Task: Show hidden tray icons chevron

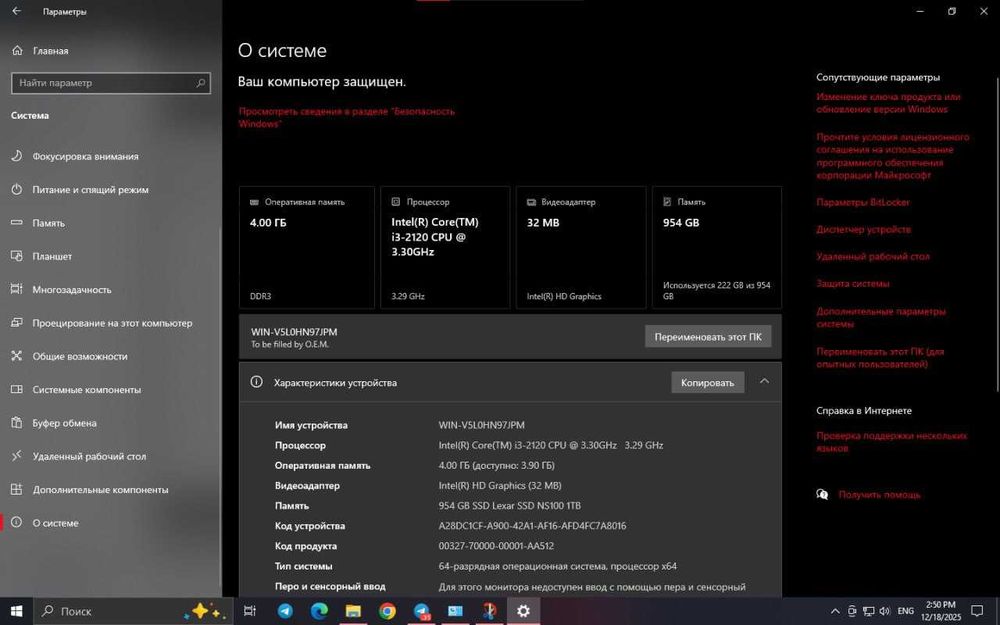Action: pos(835,611)
